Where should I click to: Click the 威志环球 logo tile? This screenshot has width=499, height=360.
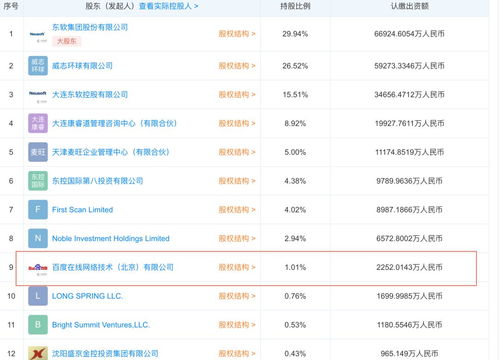pyautogui.click(x=38, y=66)
